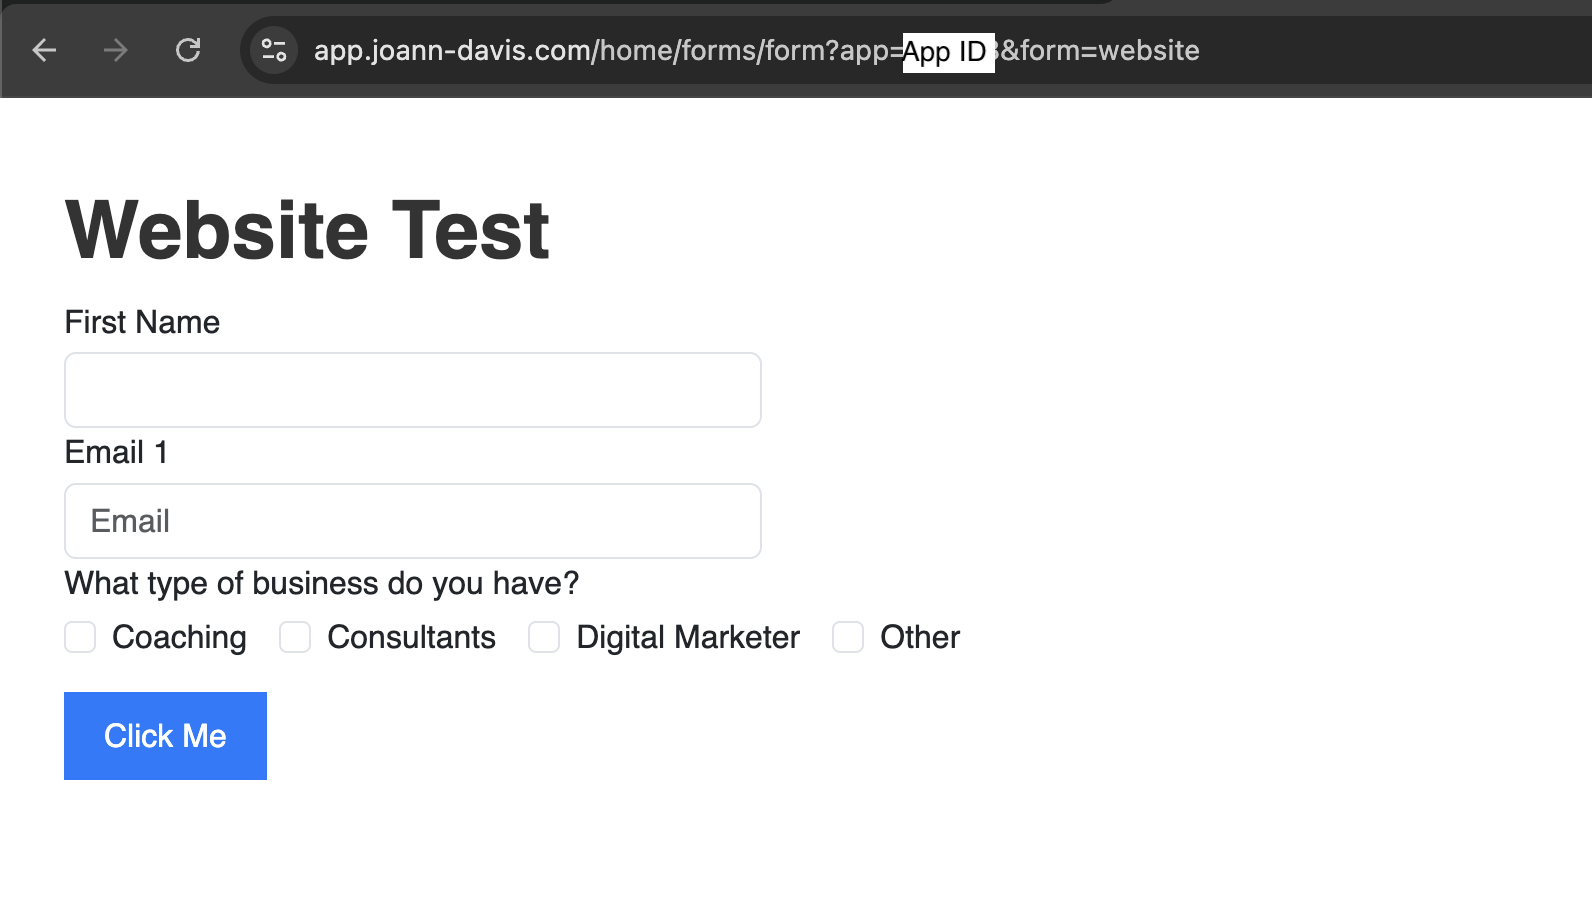Click the First Name field label
This screenshot has width=1592, height=912.
[x=142, y=322]
